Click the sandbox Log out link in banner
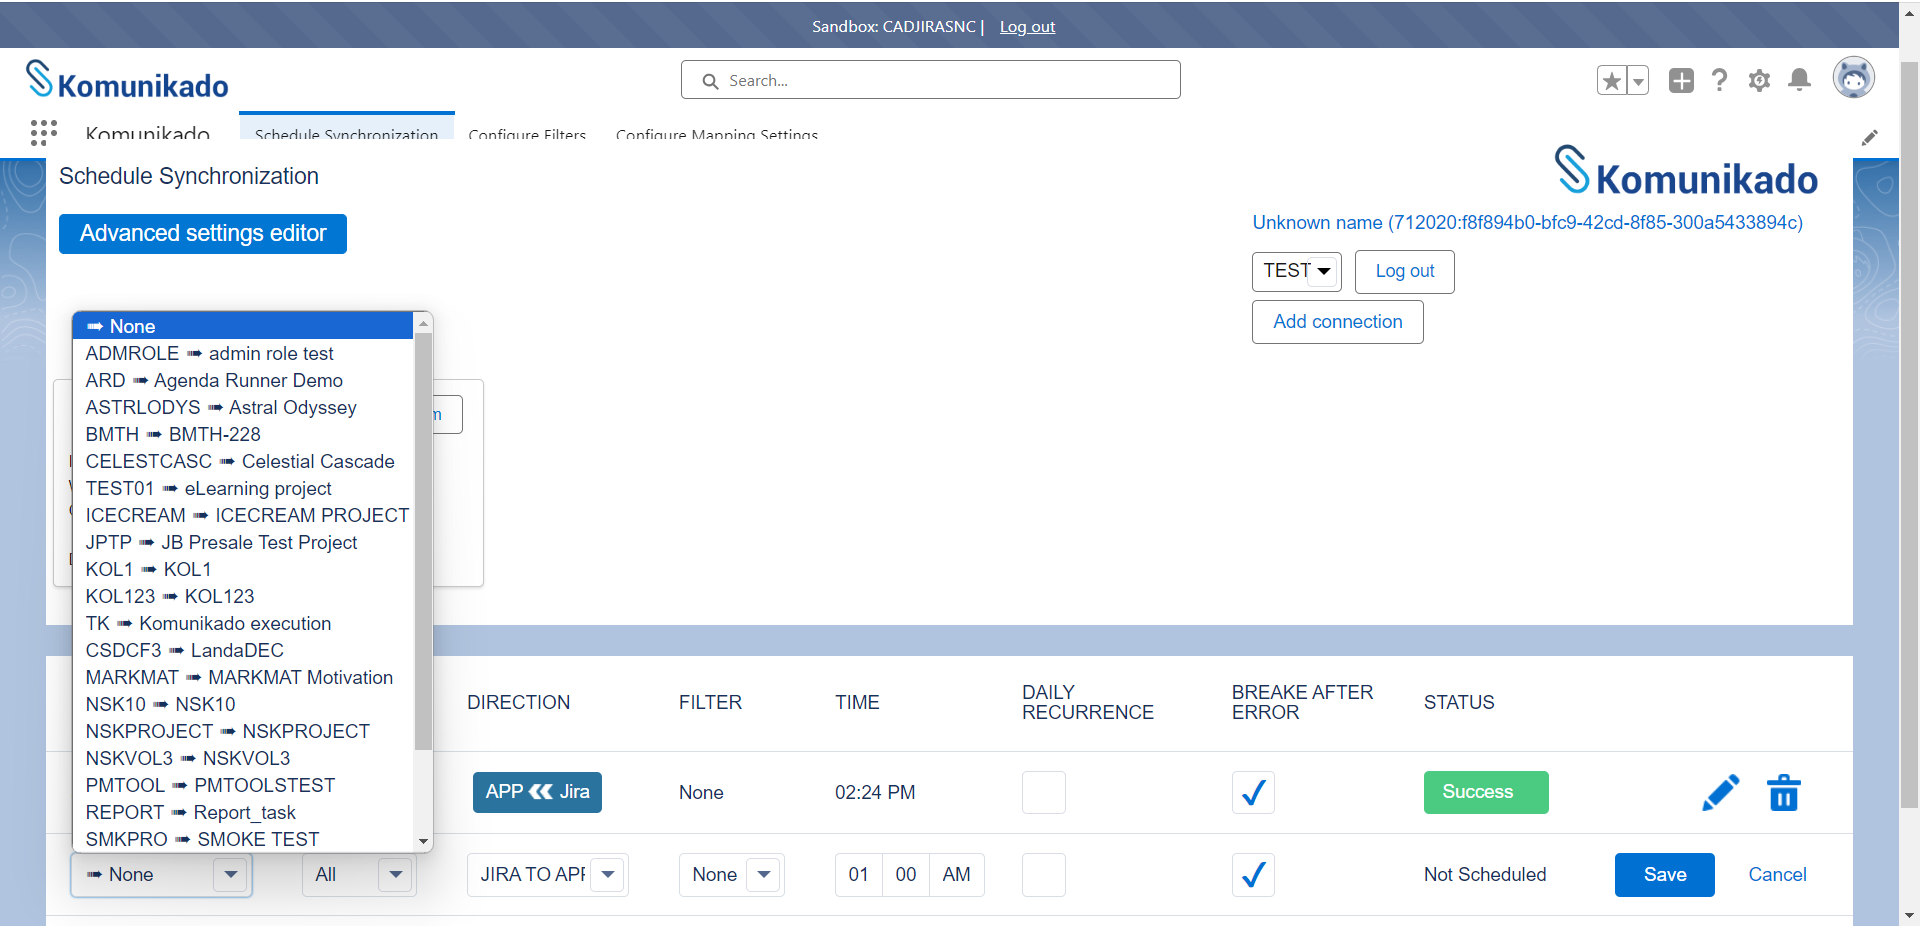 tap(1027, 27)
